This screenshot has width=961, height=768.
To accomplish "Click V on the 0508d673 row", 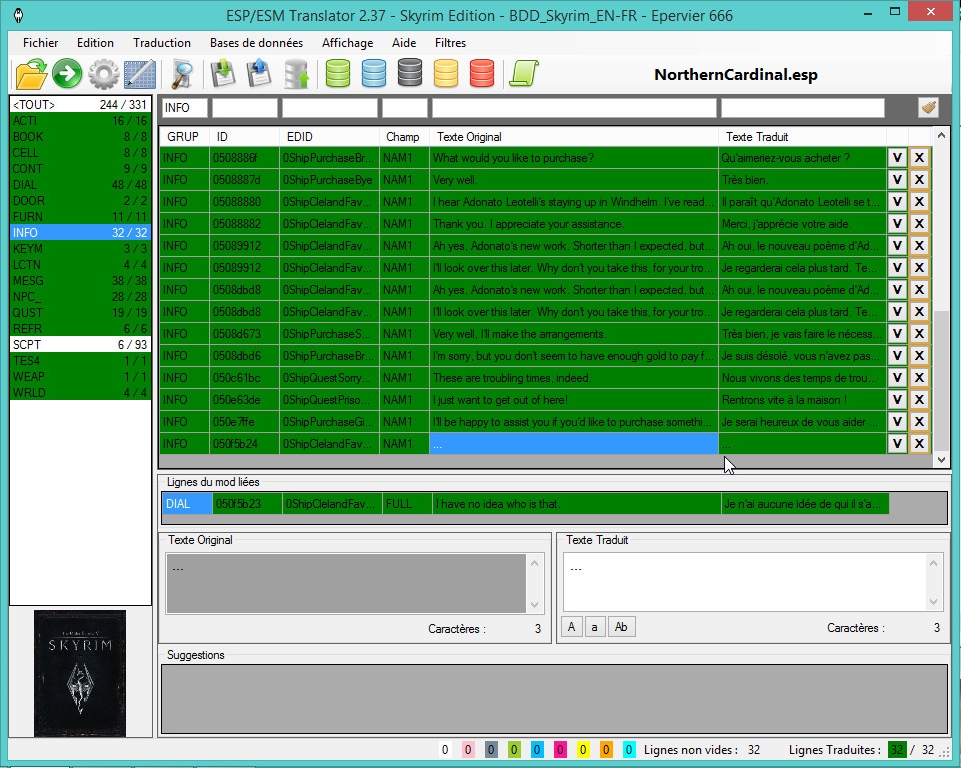I will click(x=897, y=333).
